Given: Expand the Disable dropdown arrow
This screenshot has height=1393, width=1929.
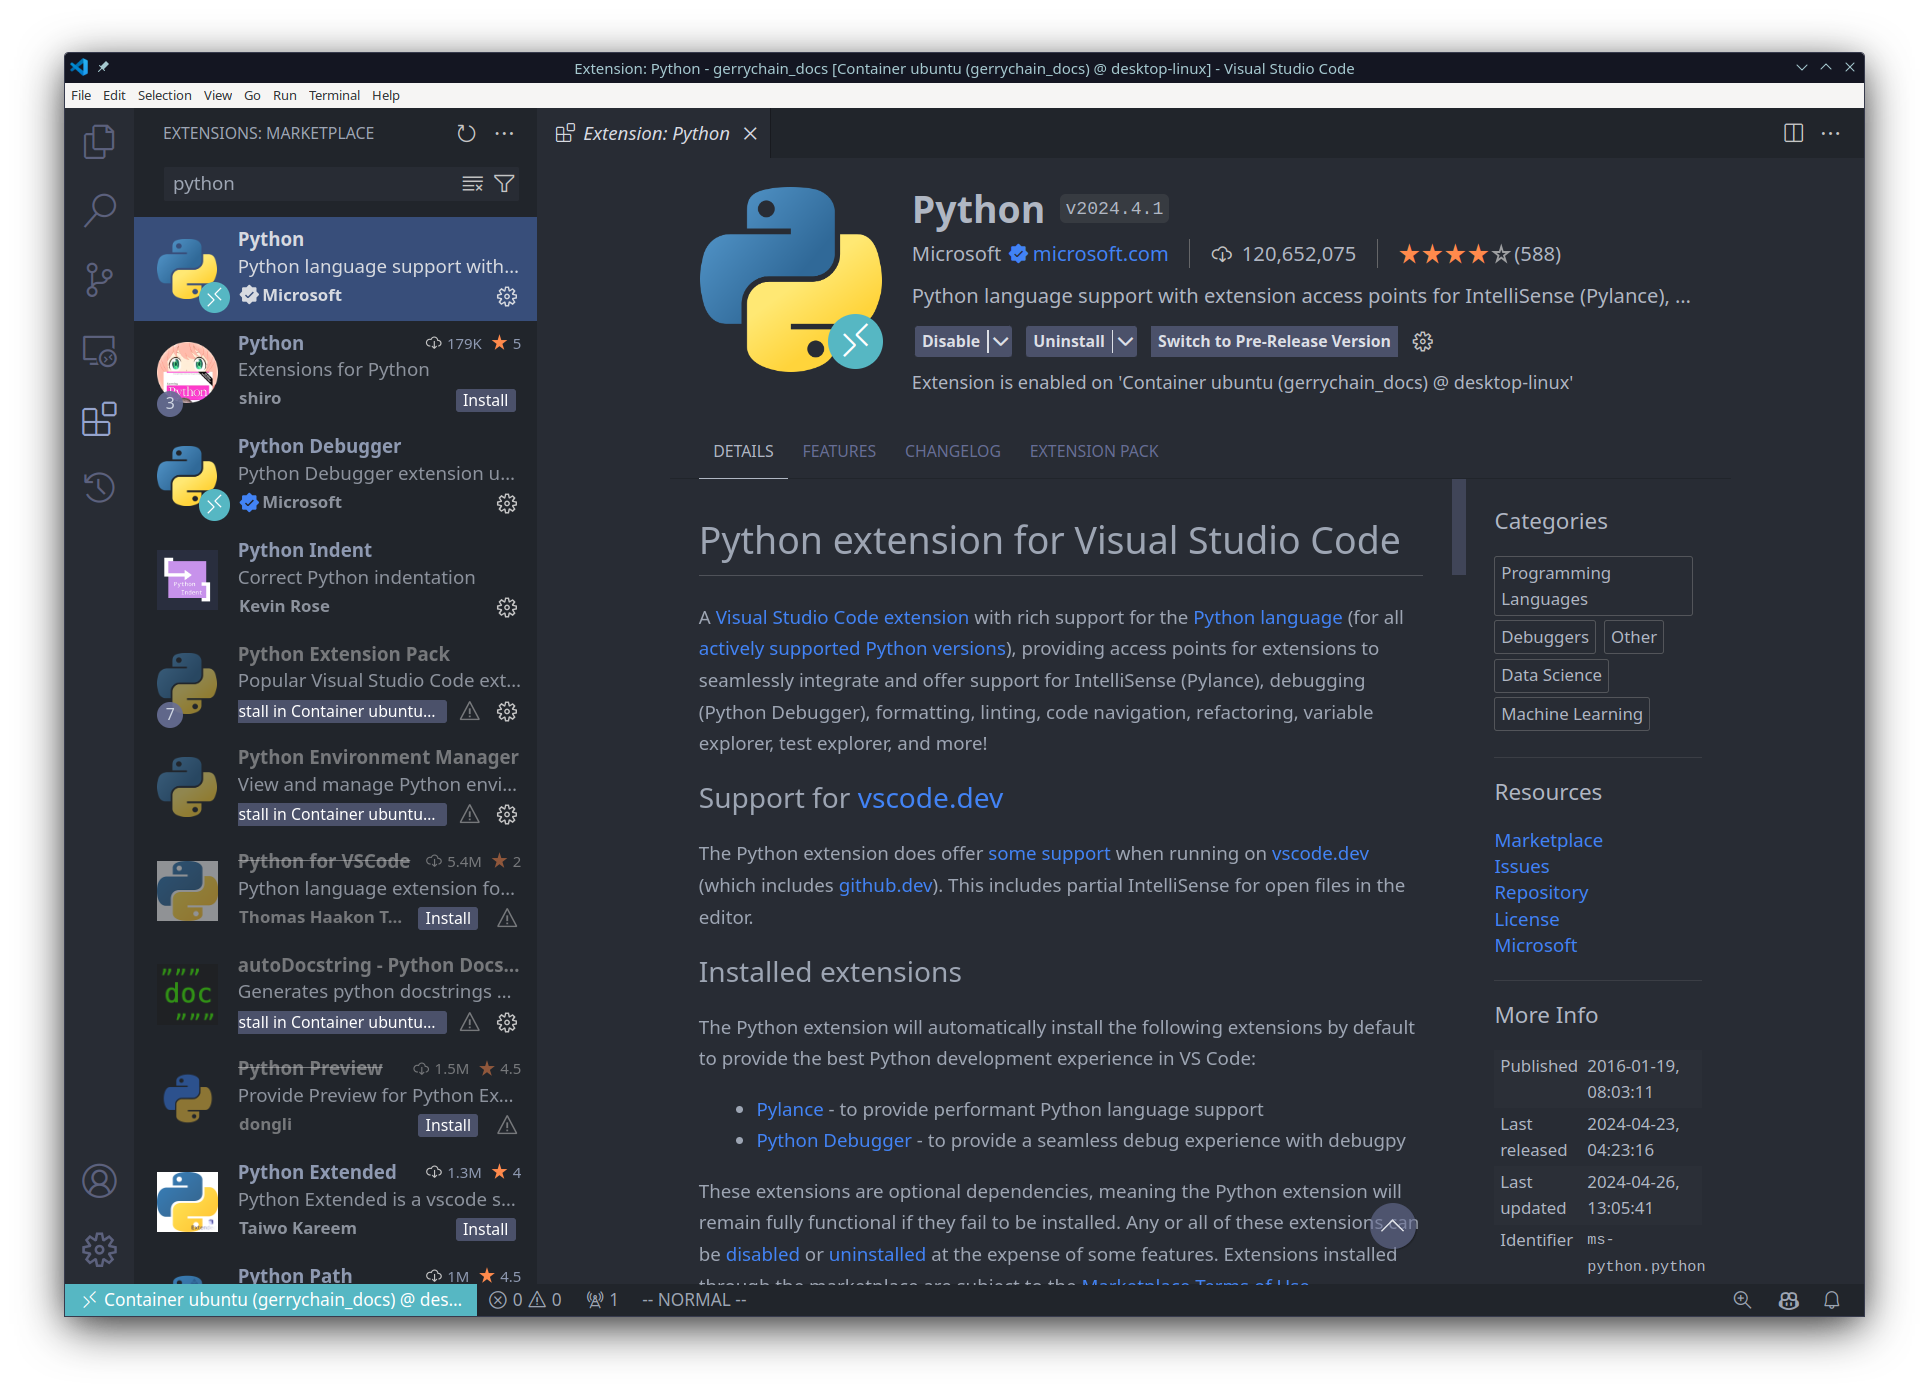Looking at the screenshot, I should 999,341.
